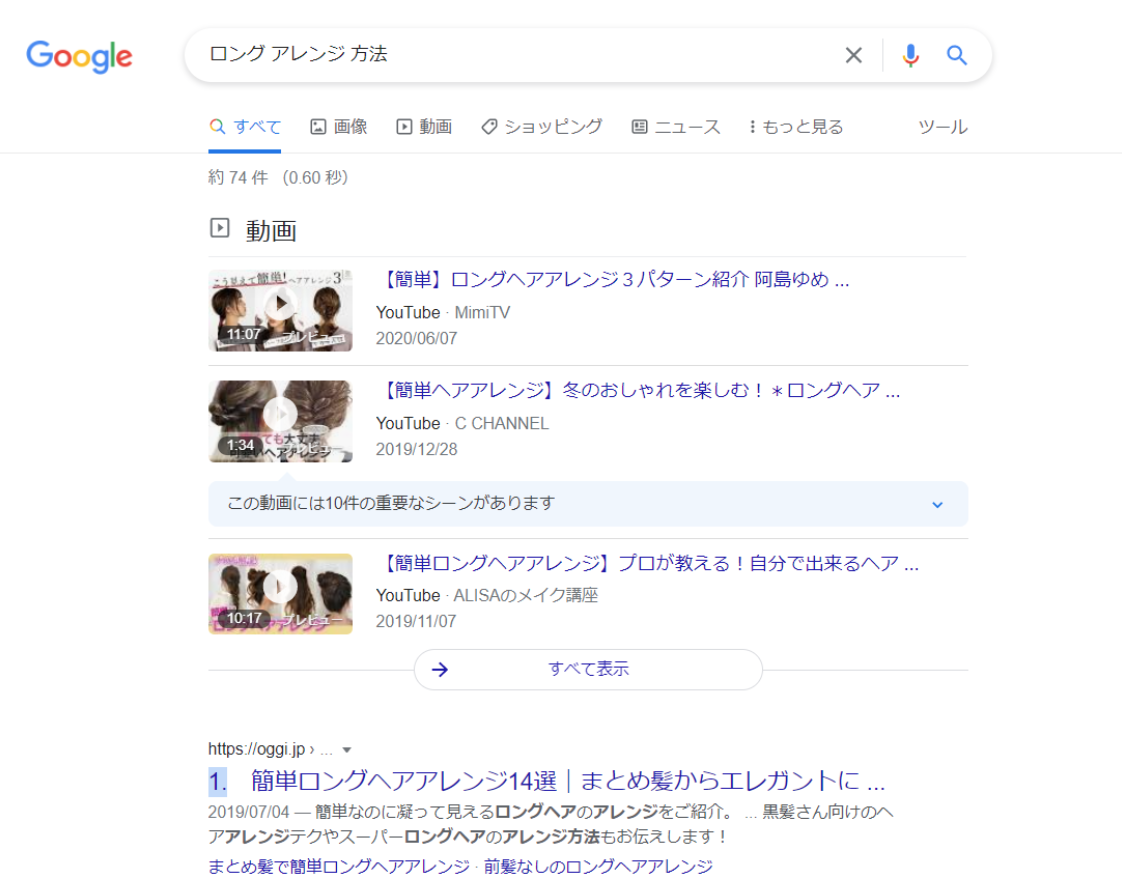Open the ALISA makeup video thumbnail
Viewport: 1122px width, 892px height.
coord(280,593)
